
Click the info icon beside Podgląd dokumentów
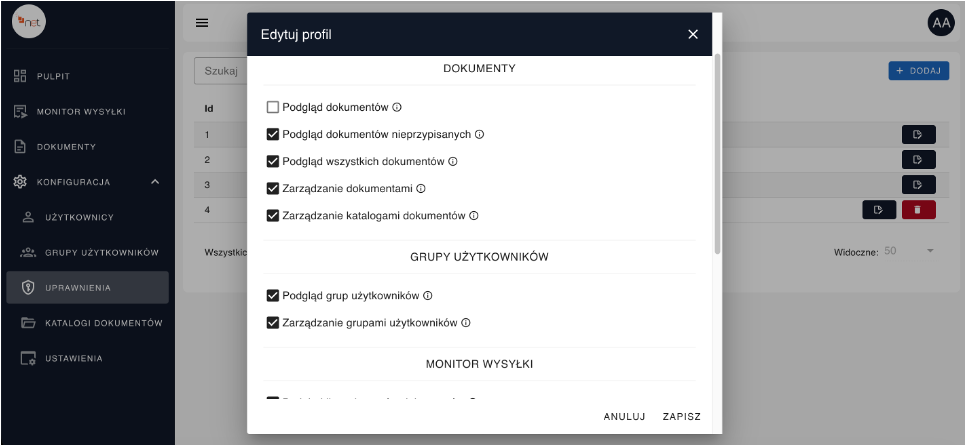click(x=397, y=107)
